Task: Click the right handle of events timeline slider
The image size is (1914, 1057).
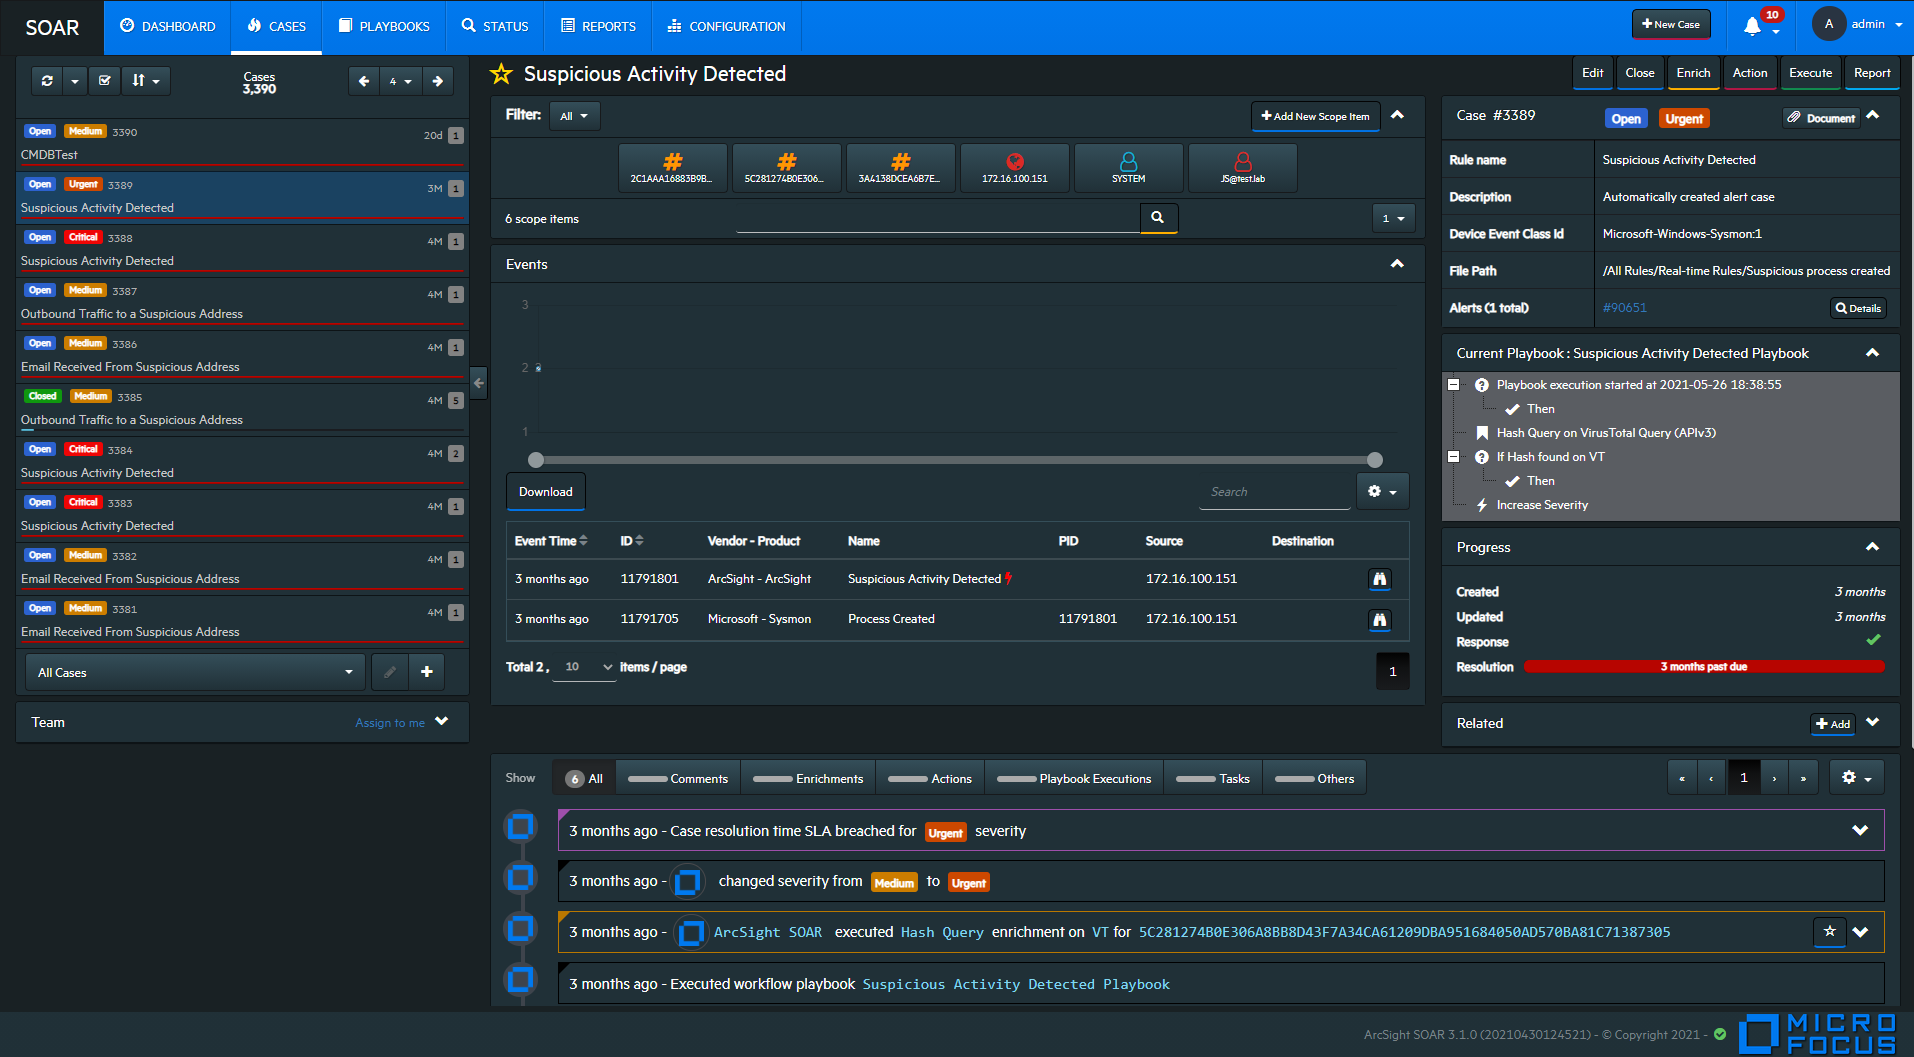Action: pos(1375,460)
